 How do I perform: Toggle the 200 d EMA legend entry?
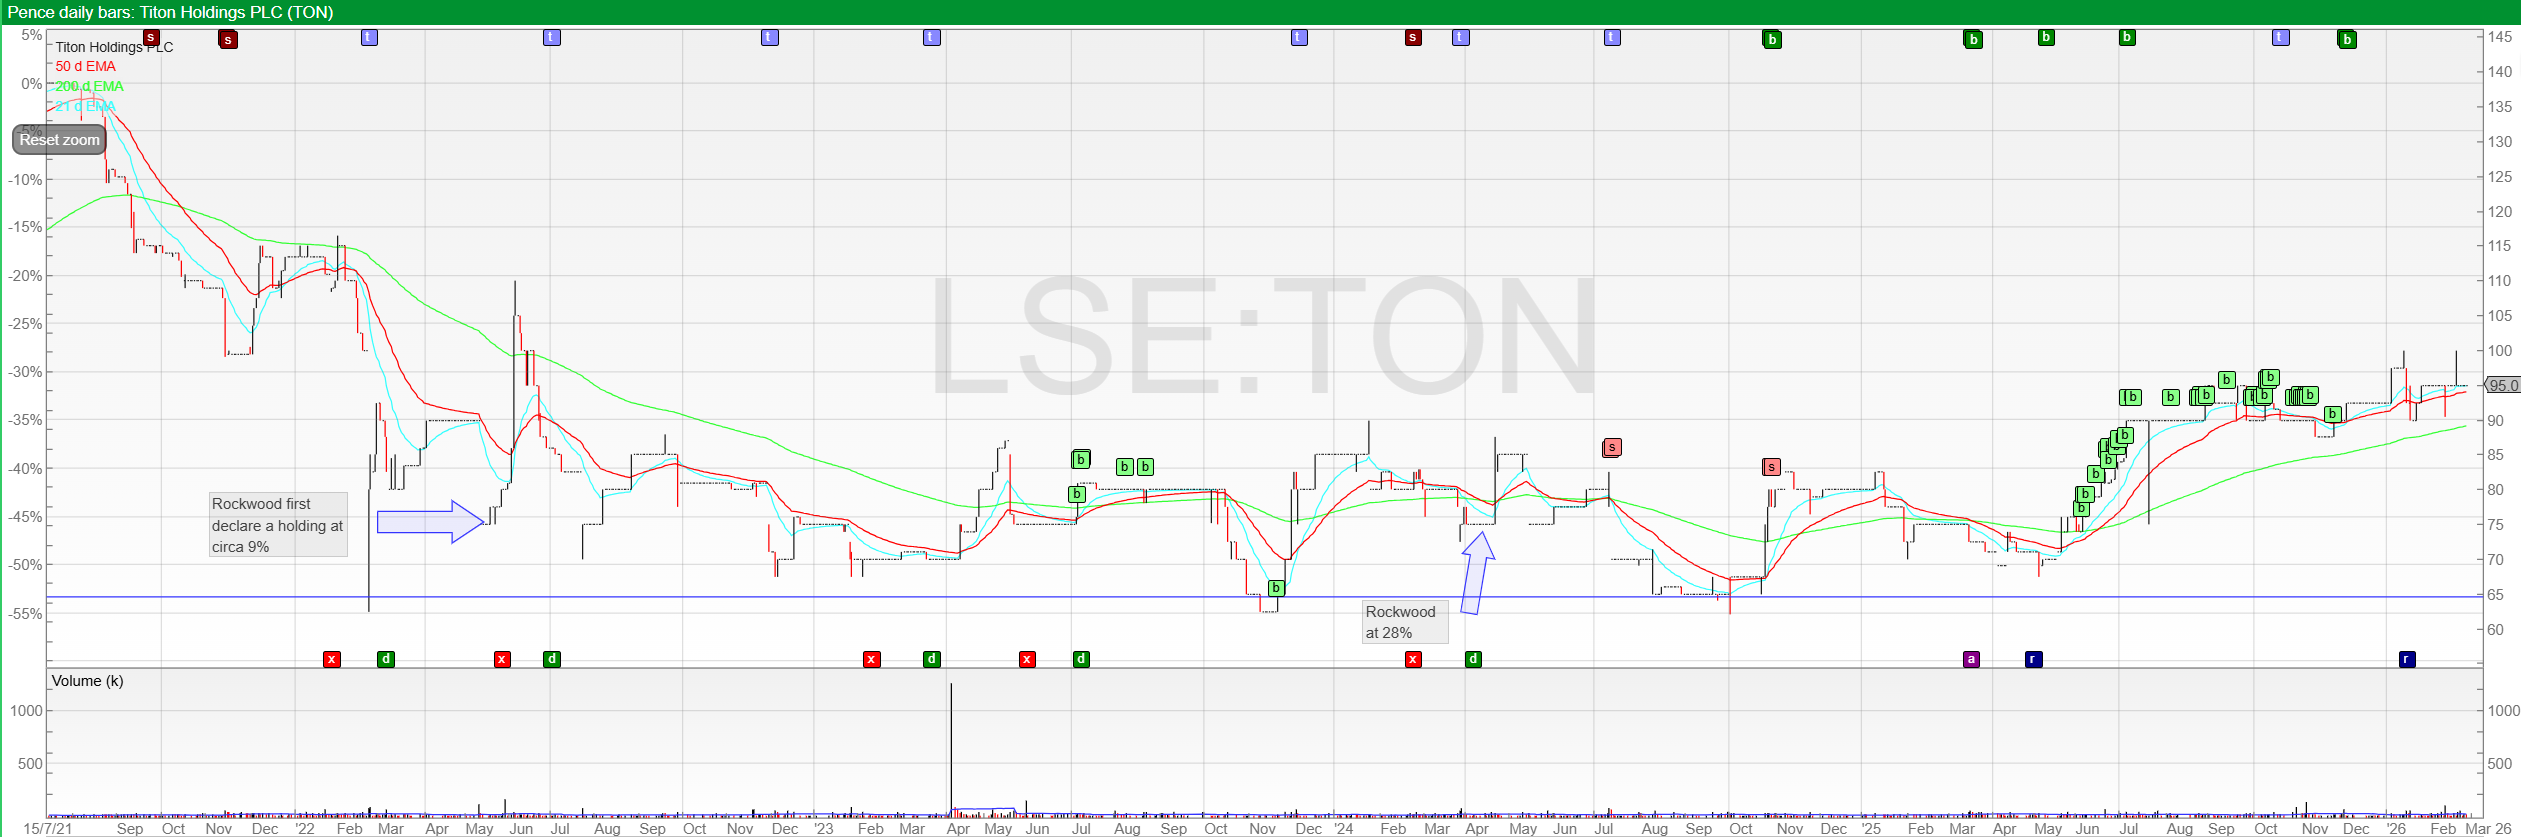click(89, 87)
